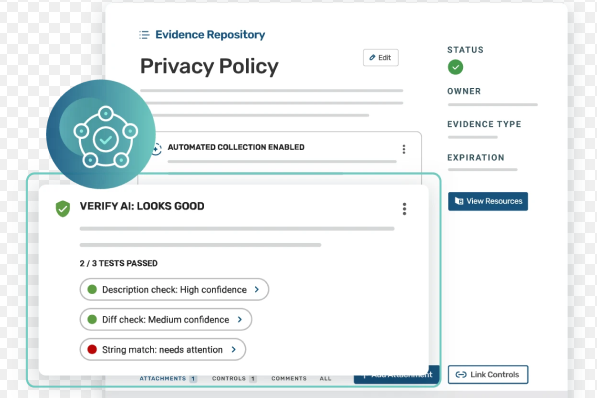597x398 pixels.
Task: Open Diff check: Medium confidence pill
Action: click(x=166, y=320)
